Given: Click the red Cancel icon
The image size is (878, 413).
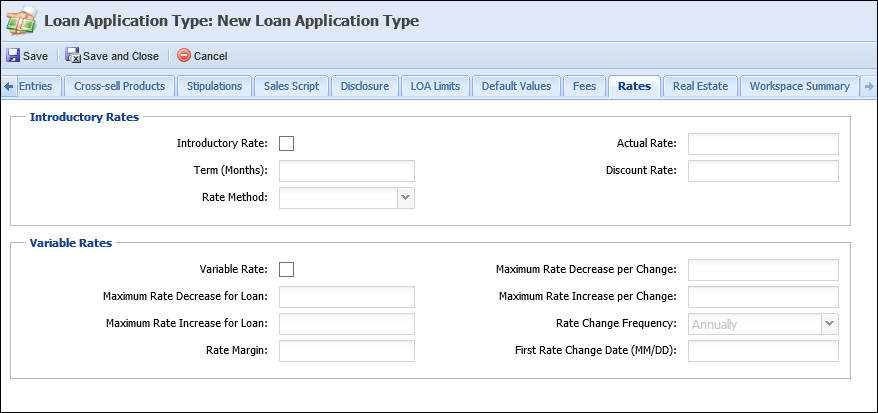Looking at the screenshot, I should tap(184, 55).
